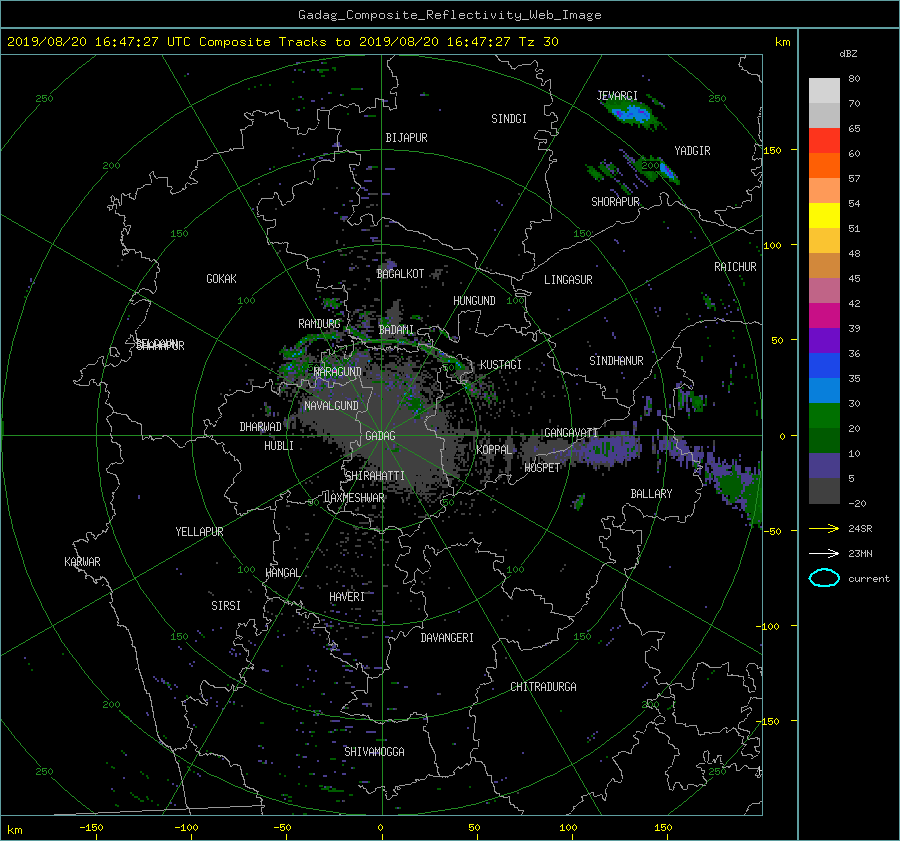Screen dimensions: 900x841
Task: Click the BIJAPUR city label
Action: point(406,138)
